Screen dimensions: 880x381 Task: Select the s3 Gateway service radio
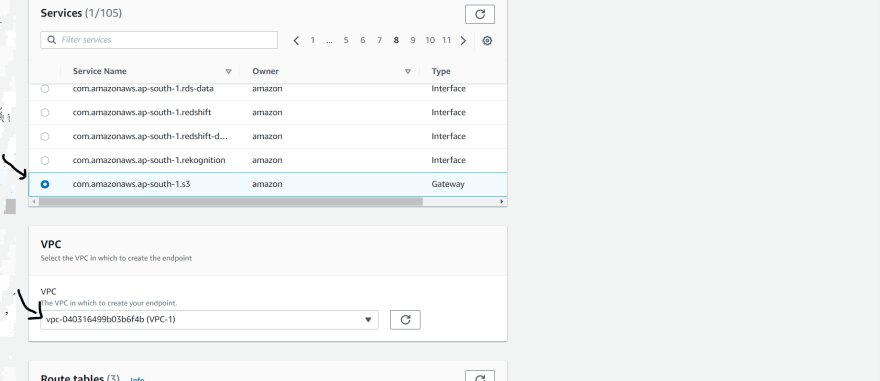click(45, 184)
